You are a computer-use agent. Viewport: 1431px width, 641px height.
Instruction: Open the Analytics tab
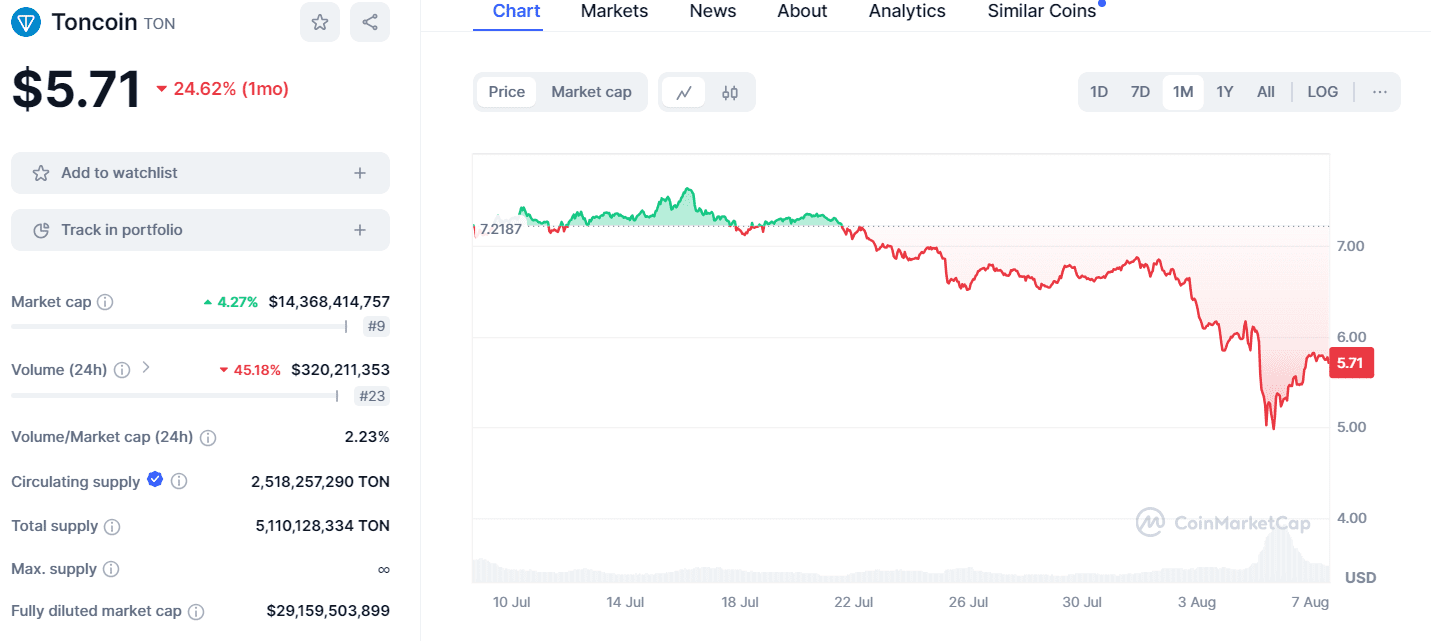tap(906, 11)
